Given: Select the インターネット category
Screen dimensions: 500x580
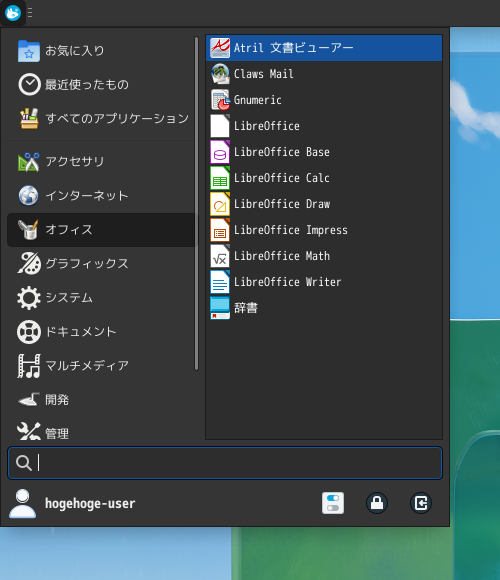Looking at the screenshot, I should point(101,196).
